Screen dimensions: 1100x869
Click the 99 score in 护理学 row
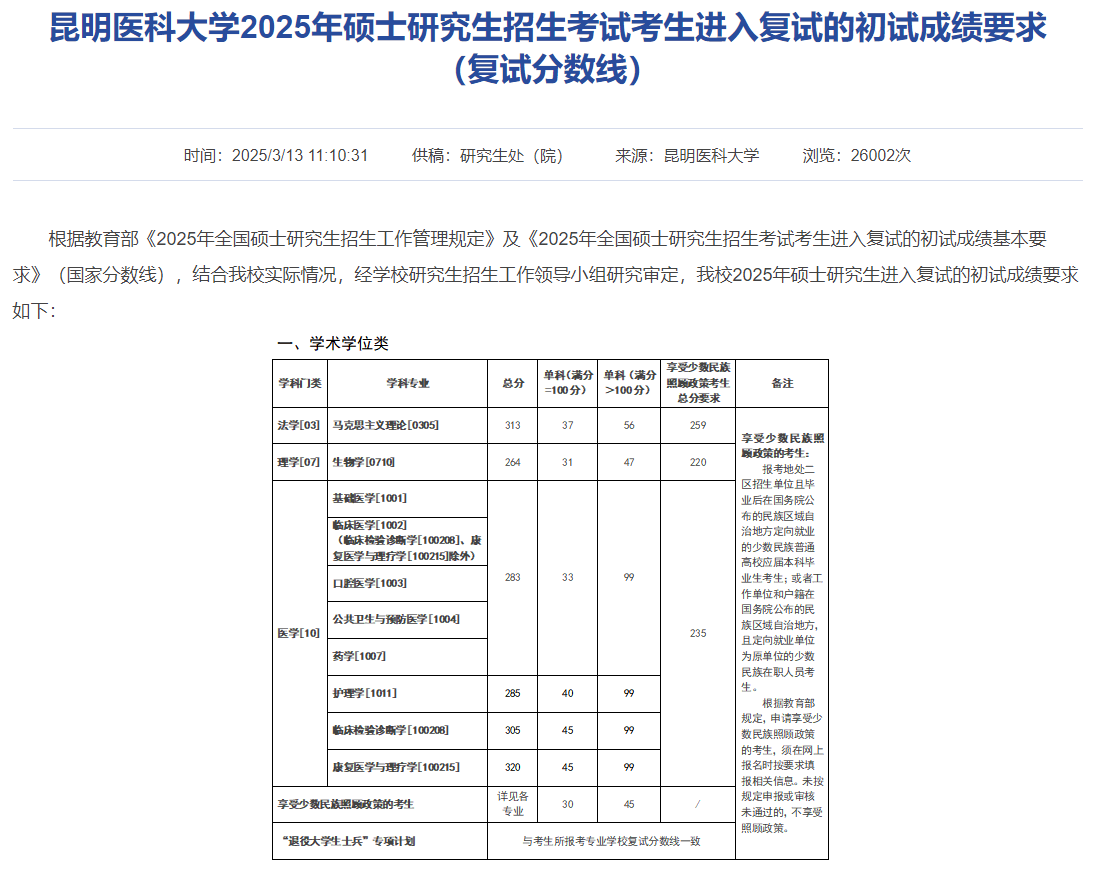point(629,694)
